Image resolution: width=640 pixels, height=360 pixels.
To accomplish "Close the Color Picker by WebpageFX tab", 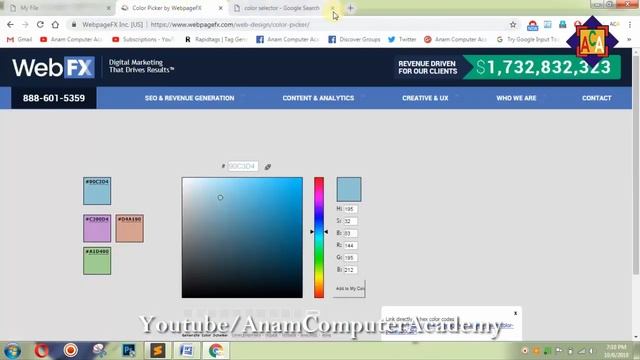I will point(220,8).
